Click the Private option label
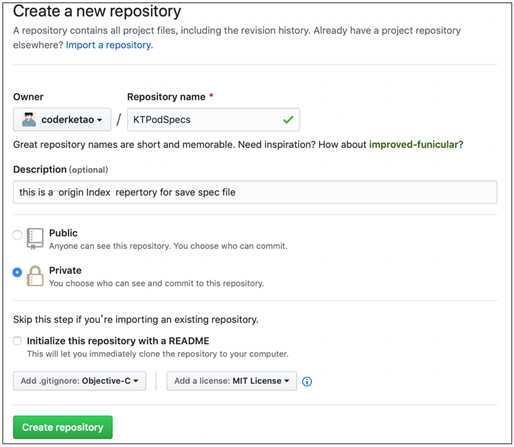 point(65,270)
